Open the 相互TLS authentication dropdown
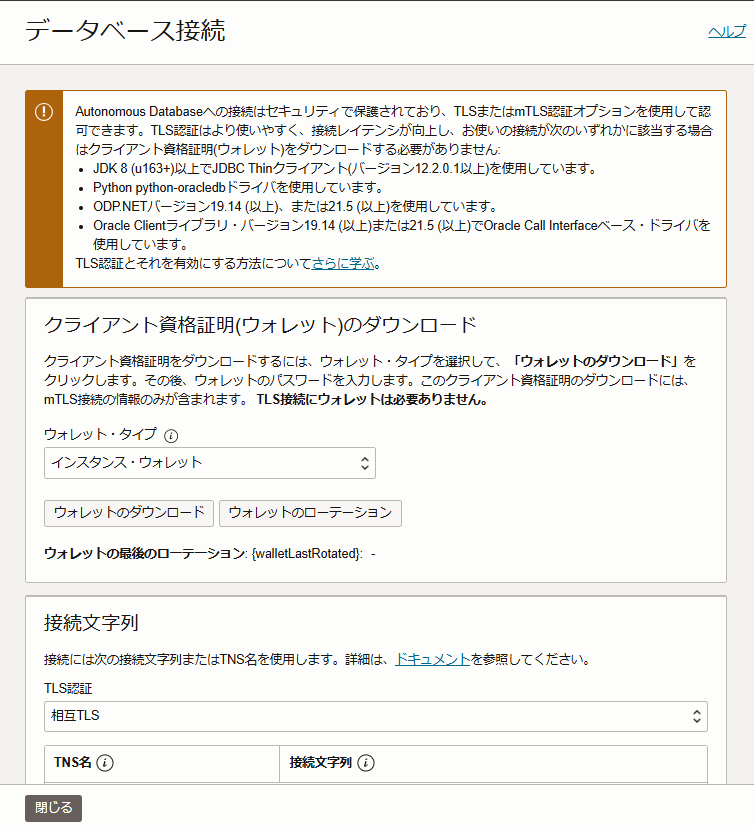The image size is (754, 826). pyautogui.click(x=376, y=716)
